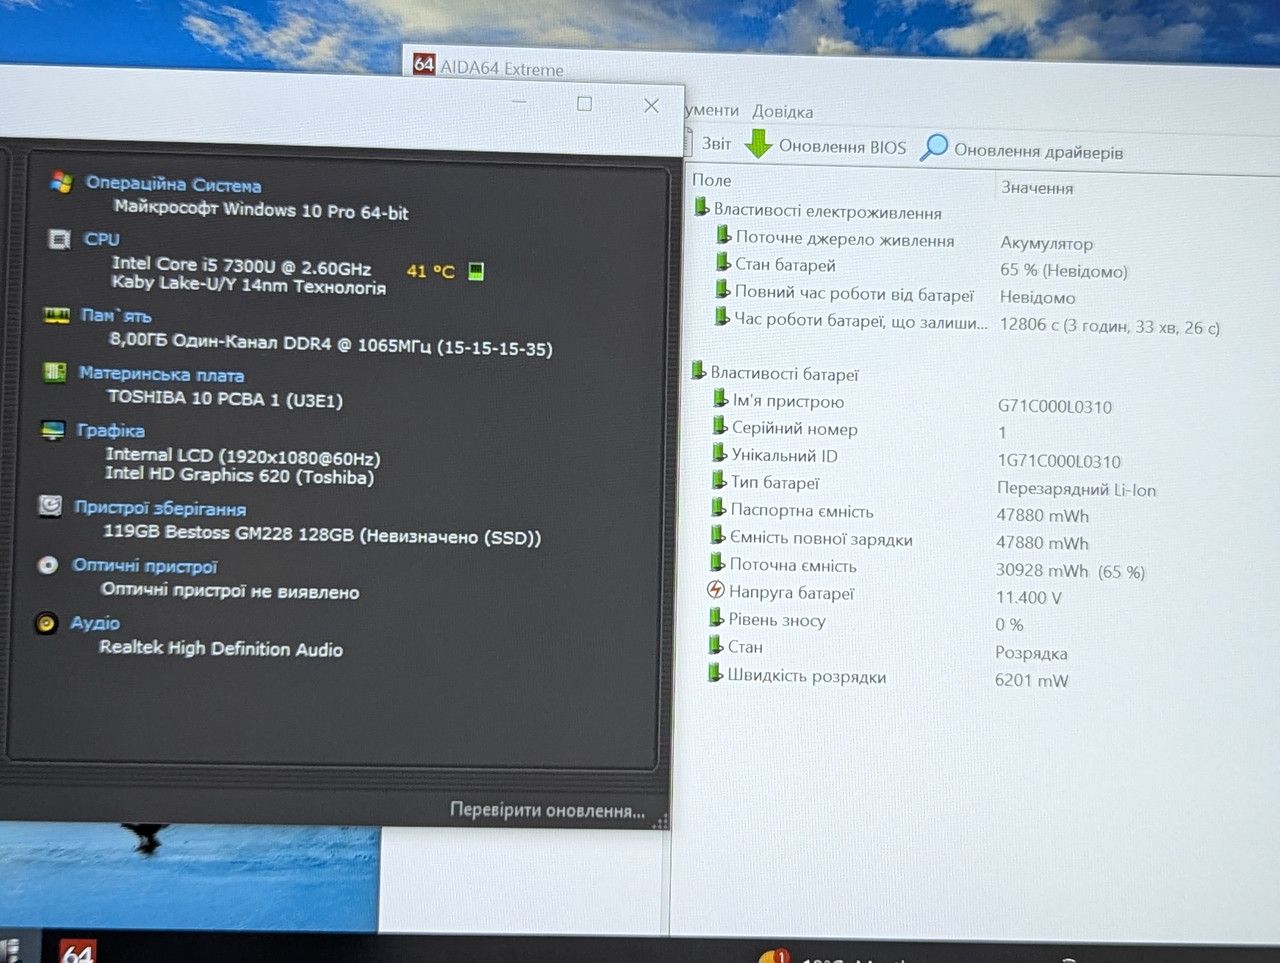Open the Довідка menu in AIDA64
The height and width of the screenshot is (963, 1280).
(783, 111)
